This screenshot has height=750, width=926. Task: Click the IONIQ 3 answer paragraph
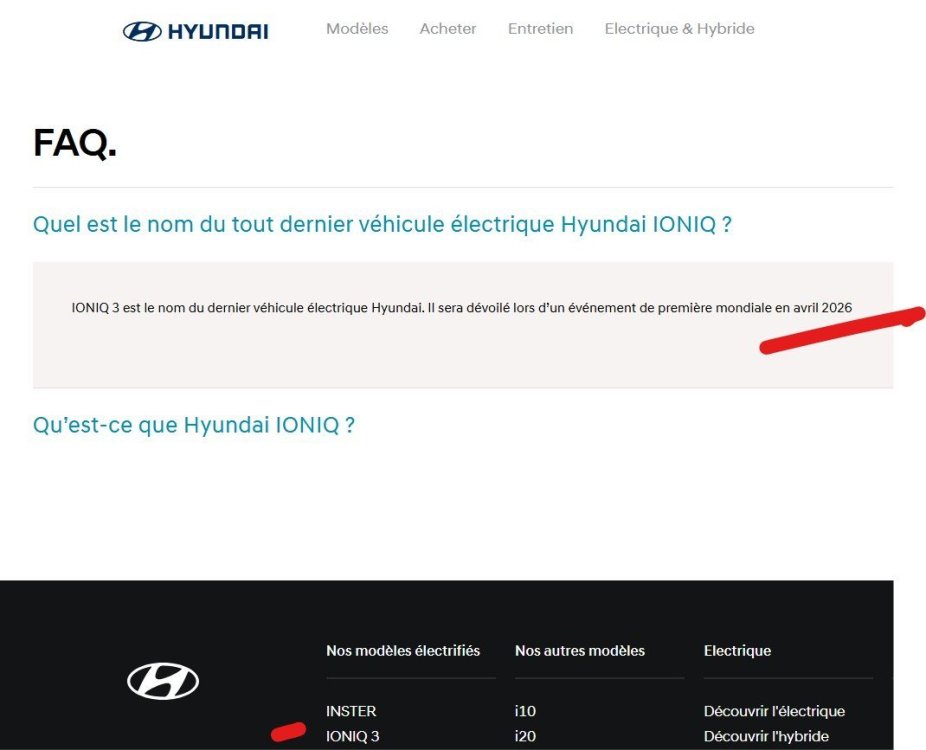click(461, 308)
